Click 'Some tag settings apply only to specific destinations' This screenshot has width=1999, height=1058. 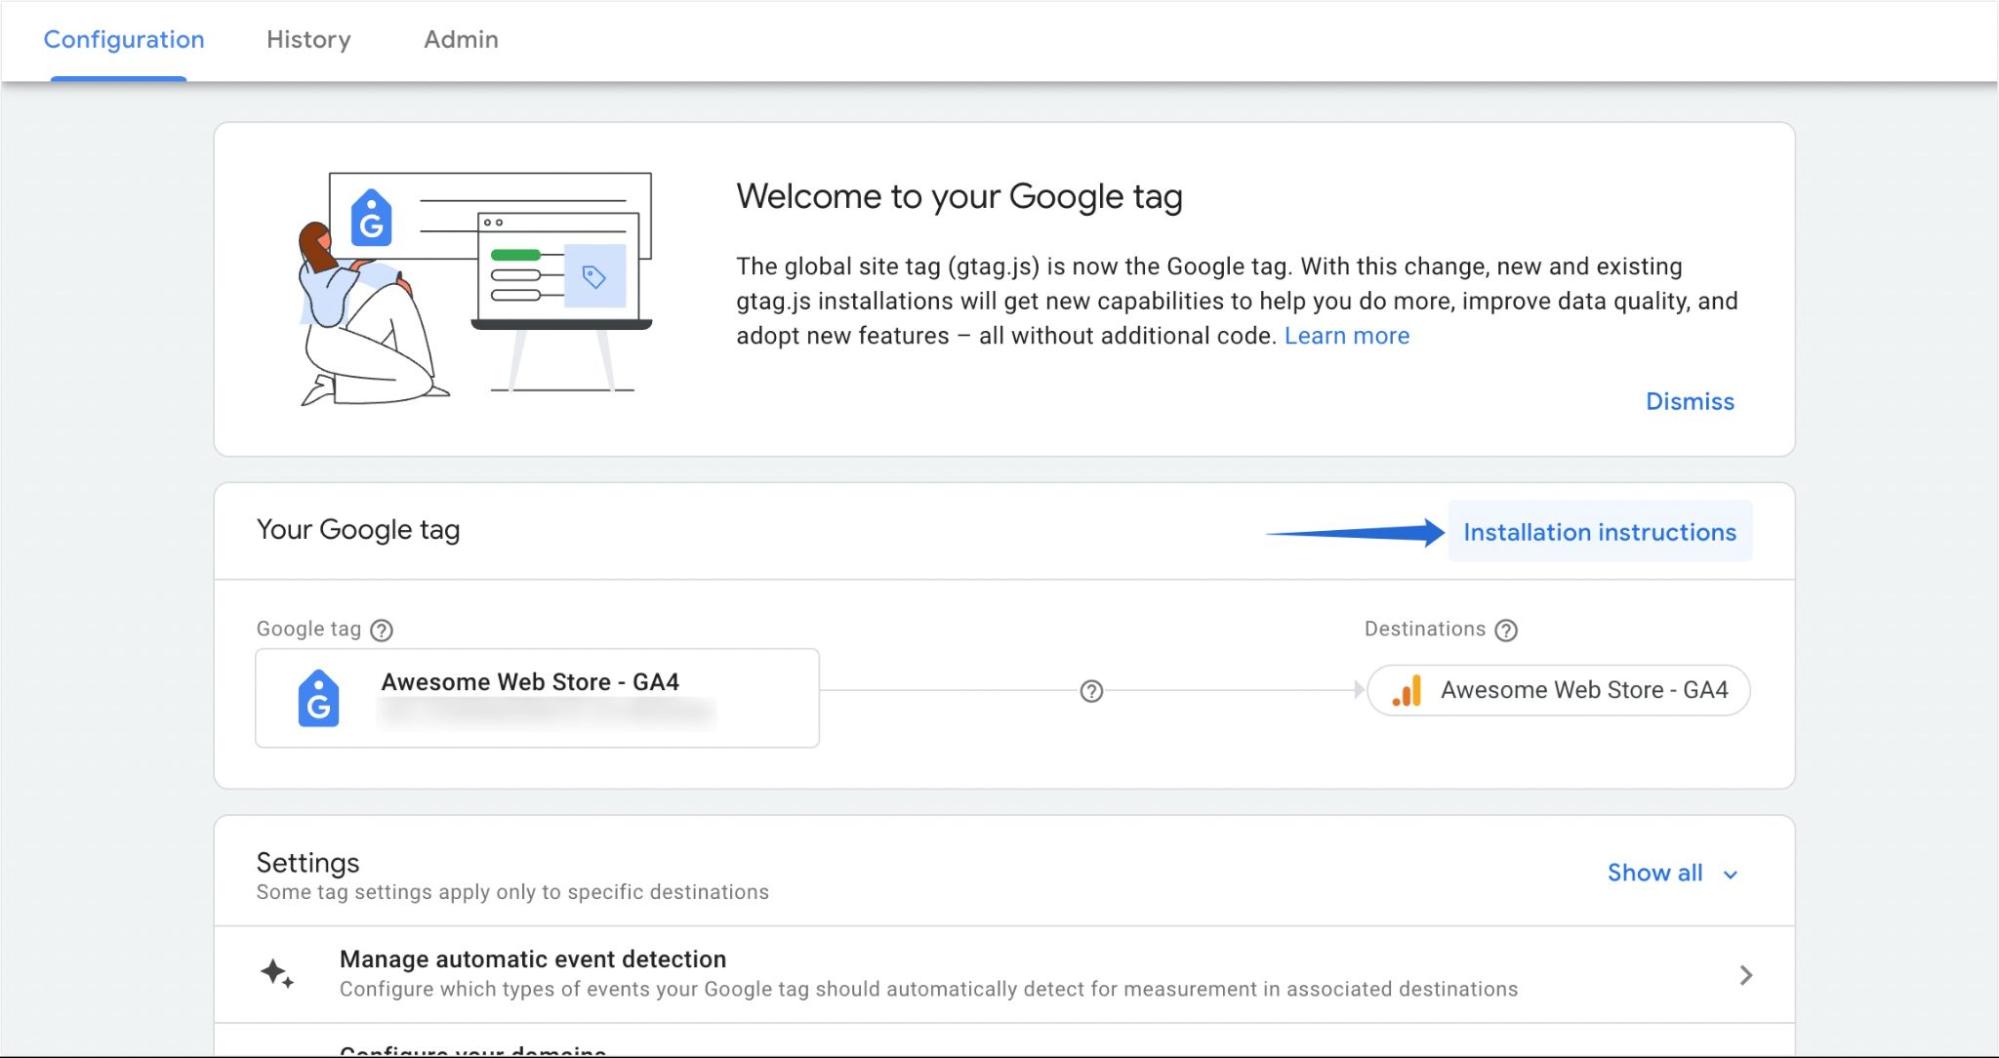click(512, 892)
